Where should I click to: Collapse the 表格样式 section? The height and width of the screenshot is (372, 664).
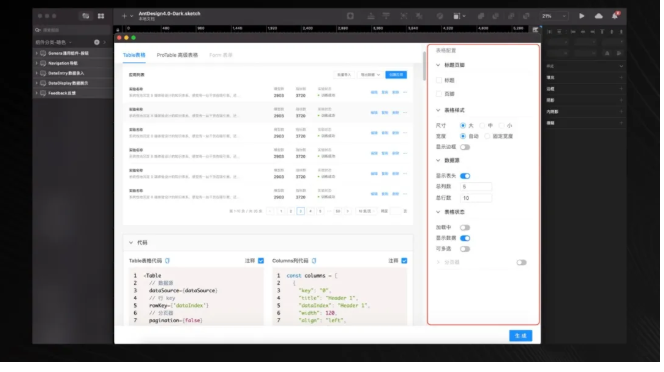point(438,110)
